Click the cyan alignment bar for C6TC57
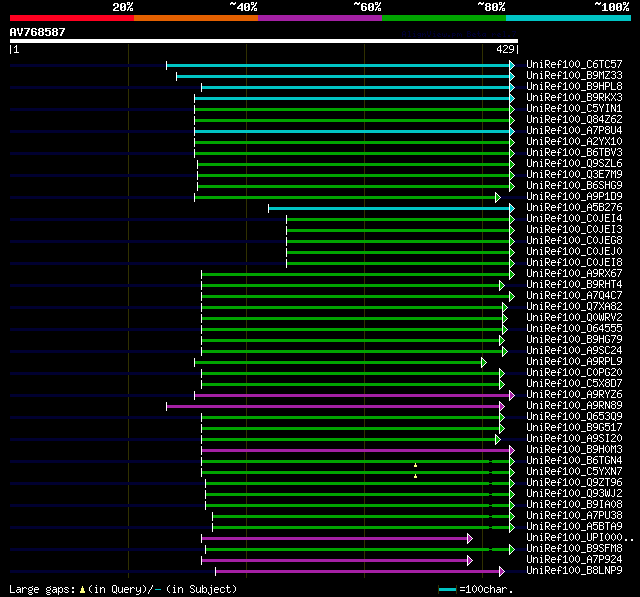Image resolution: width=640 pixels, height=597 pixels. click(338, 65)
